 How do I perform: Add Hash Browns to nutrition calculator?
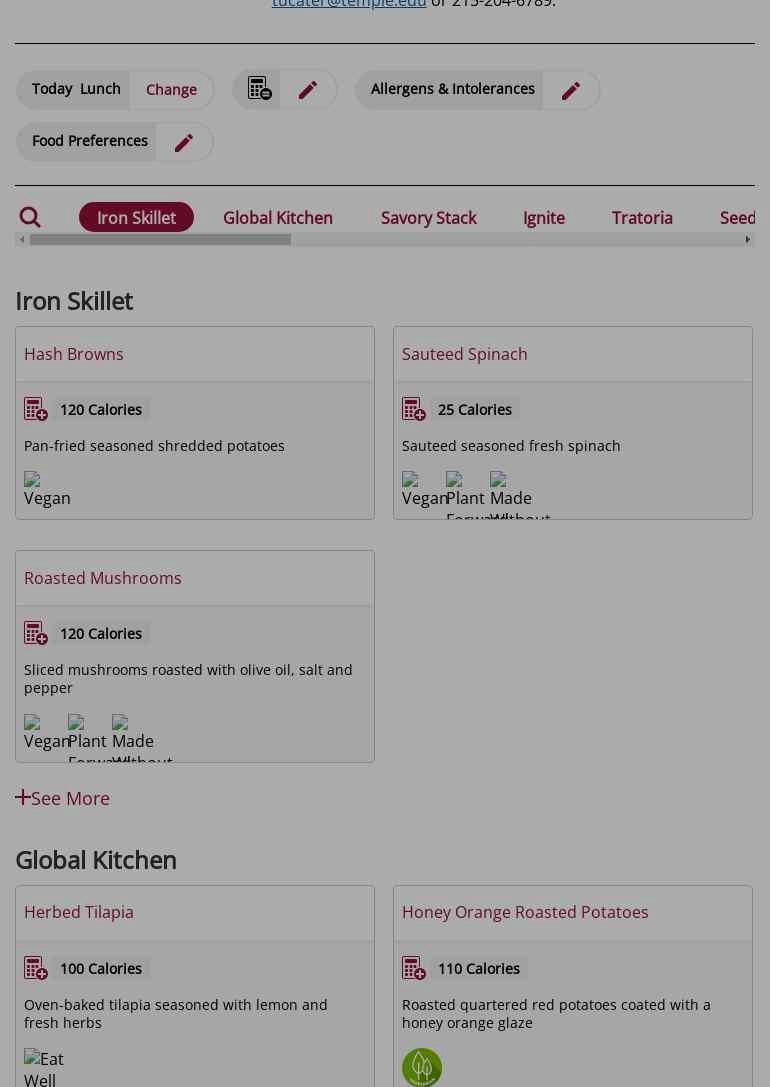point(36,409)
